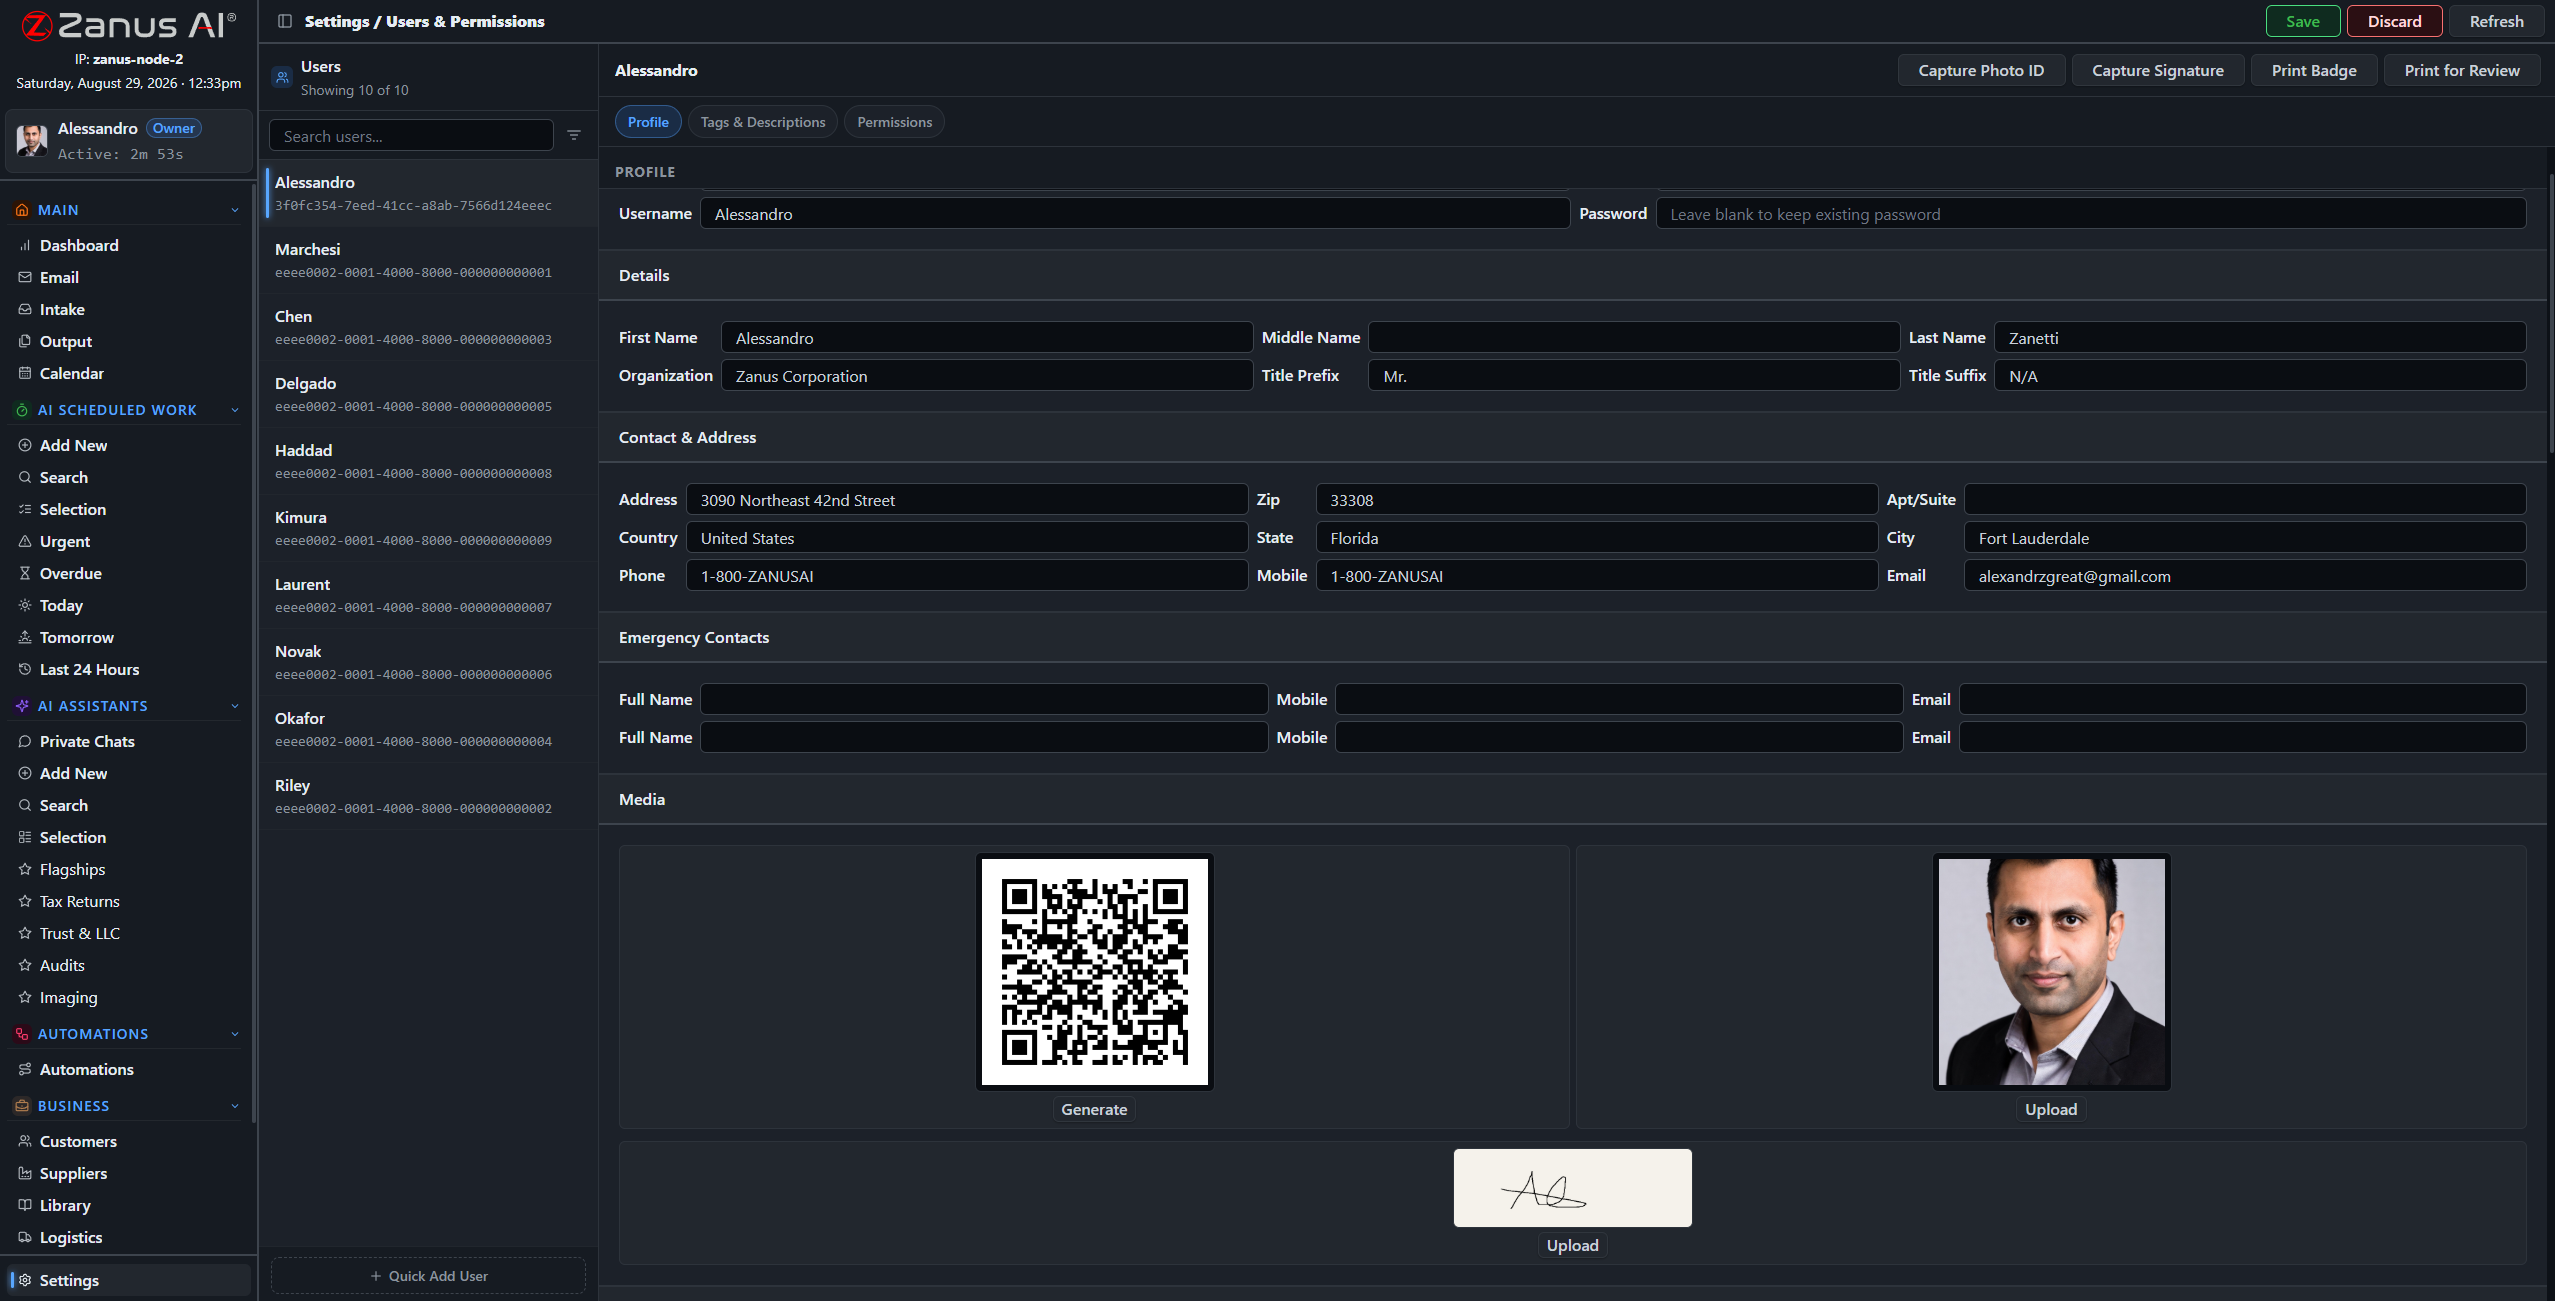Screen dimensions: 2555x1301
Task: Select user Marchesi in the list
Action: click(430, 260)
